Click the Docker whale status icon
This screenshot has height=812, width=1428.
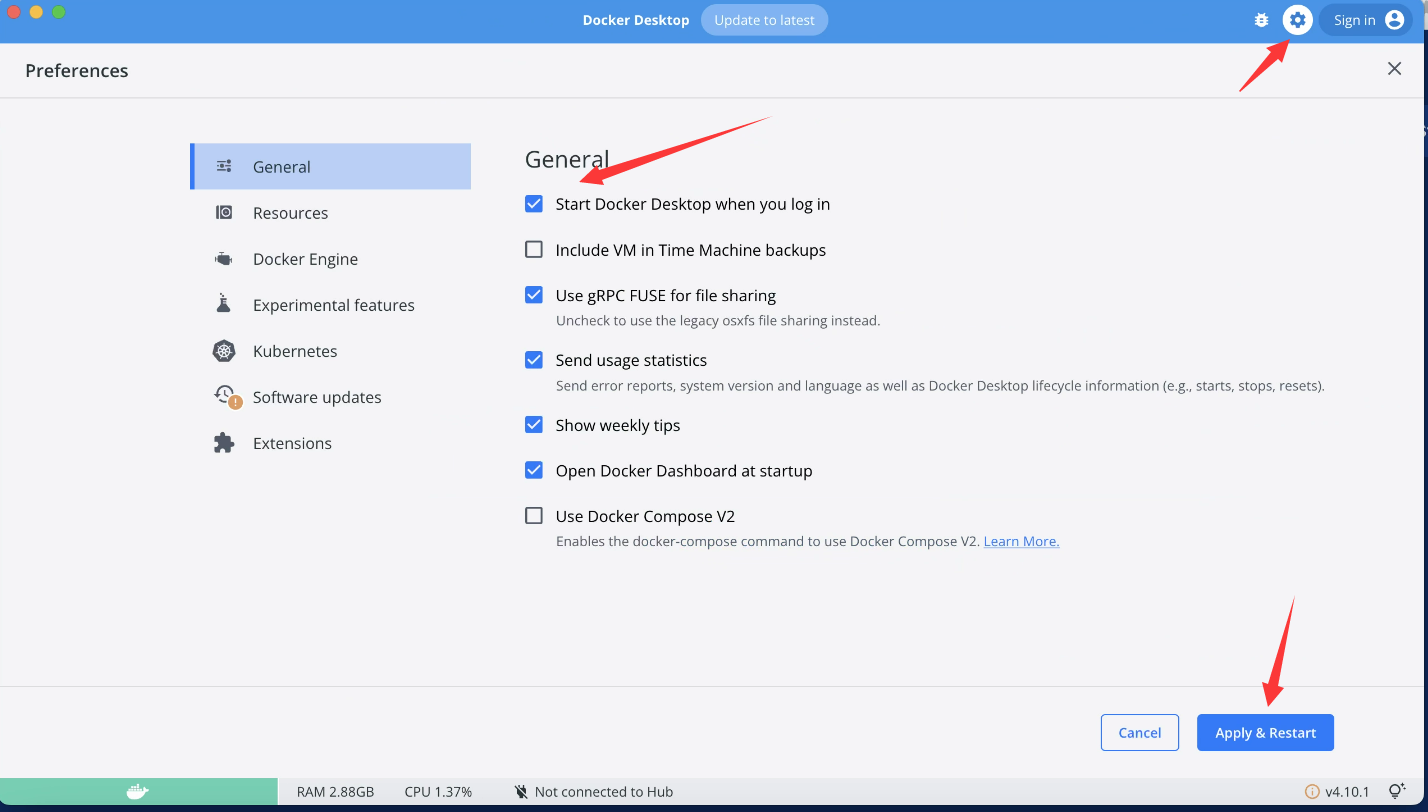[x=138, y=792]
